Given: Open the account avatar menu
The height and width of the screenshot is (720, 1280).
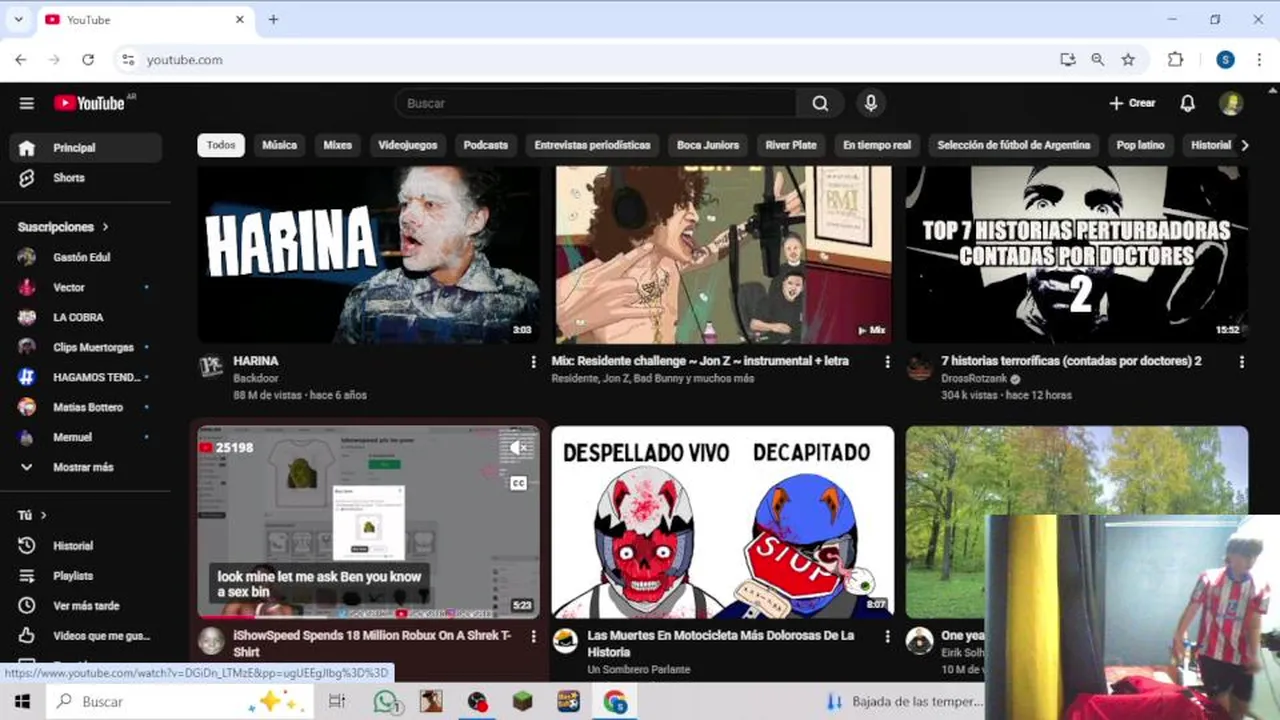Looking at the screenshot, I should click(1231, 103).
